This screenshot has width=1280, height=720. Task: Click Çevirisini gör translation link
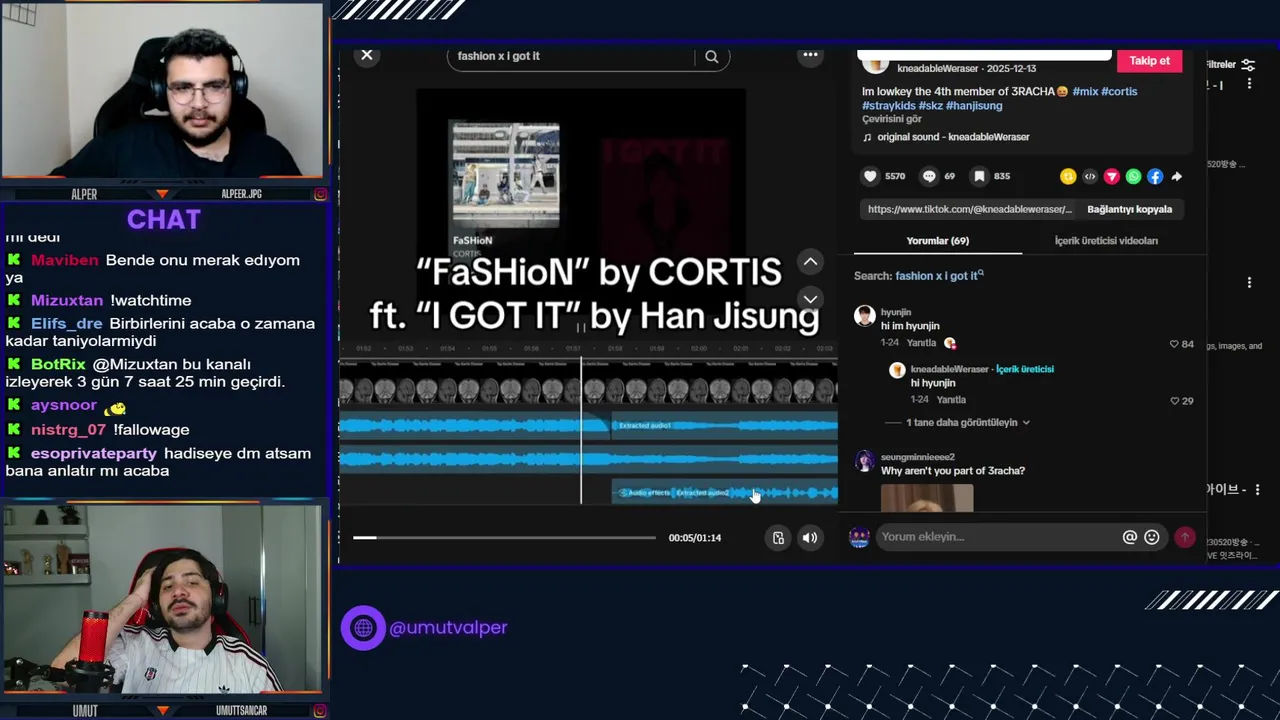pyautogui.click(x=892, y=119)
